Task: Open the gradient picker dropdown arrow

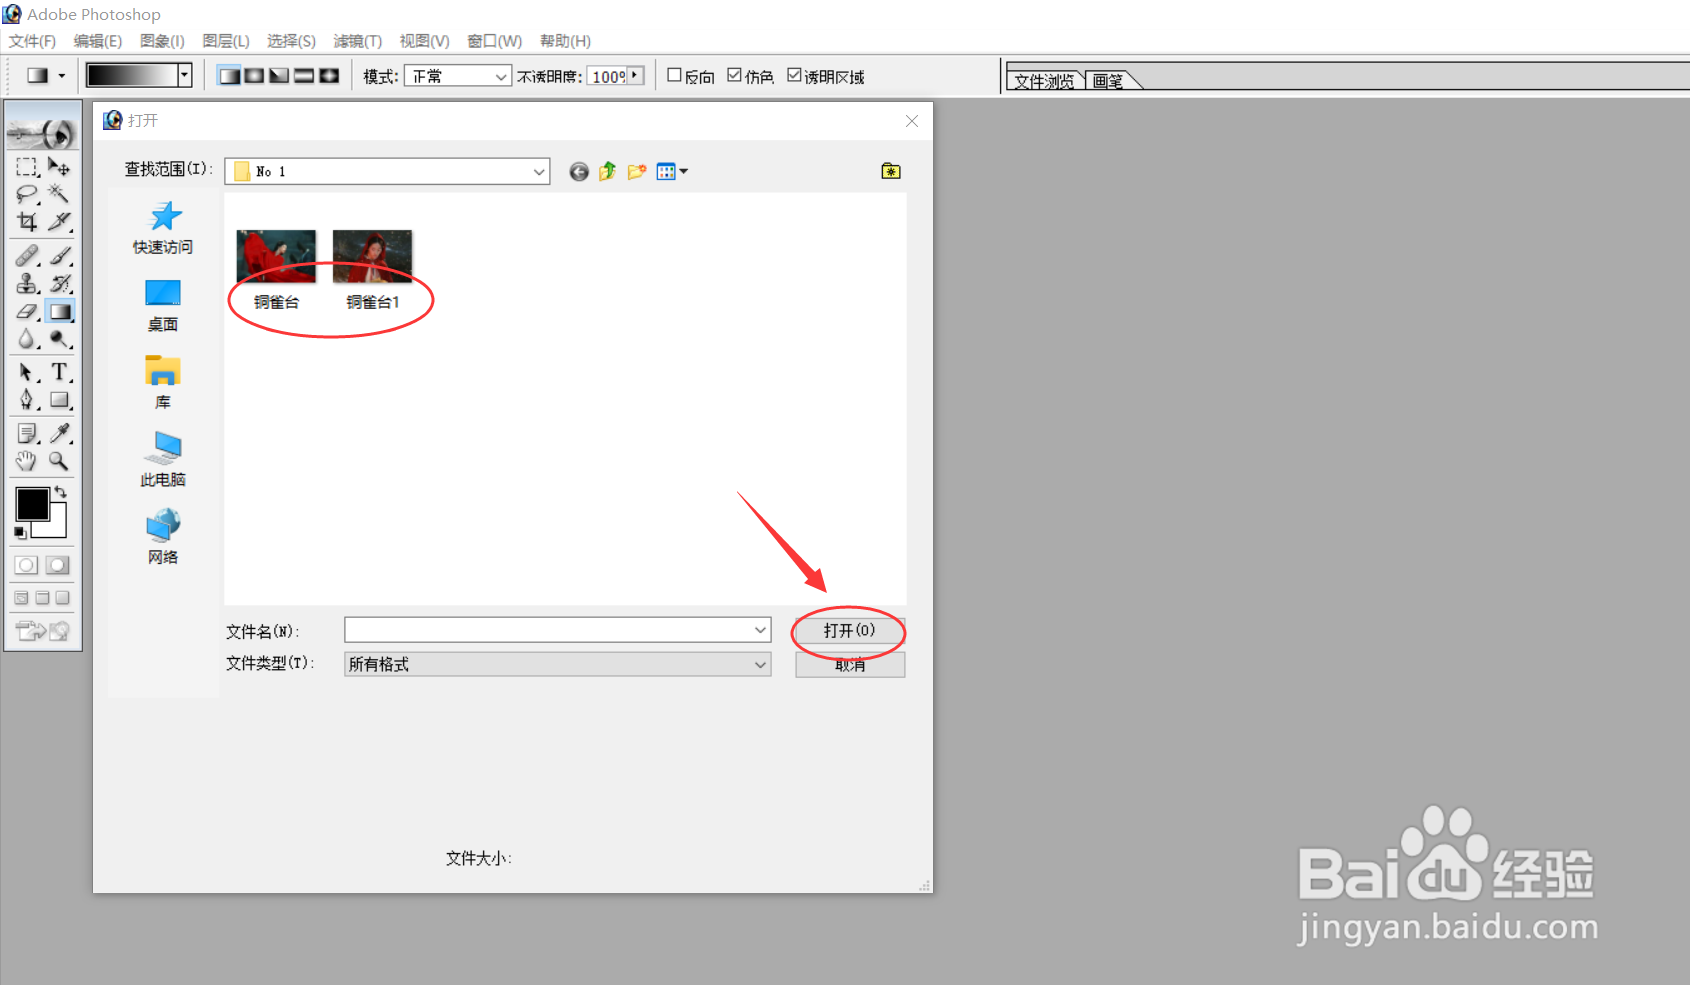Action: (x=184, y=75)
